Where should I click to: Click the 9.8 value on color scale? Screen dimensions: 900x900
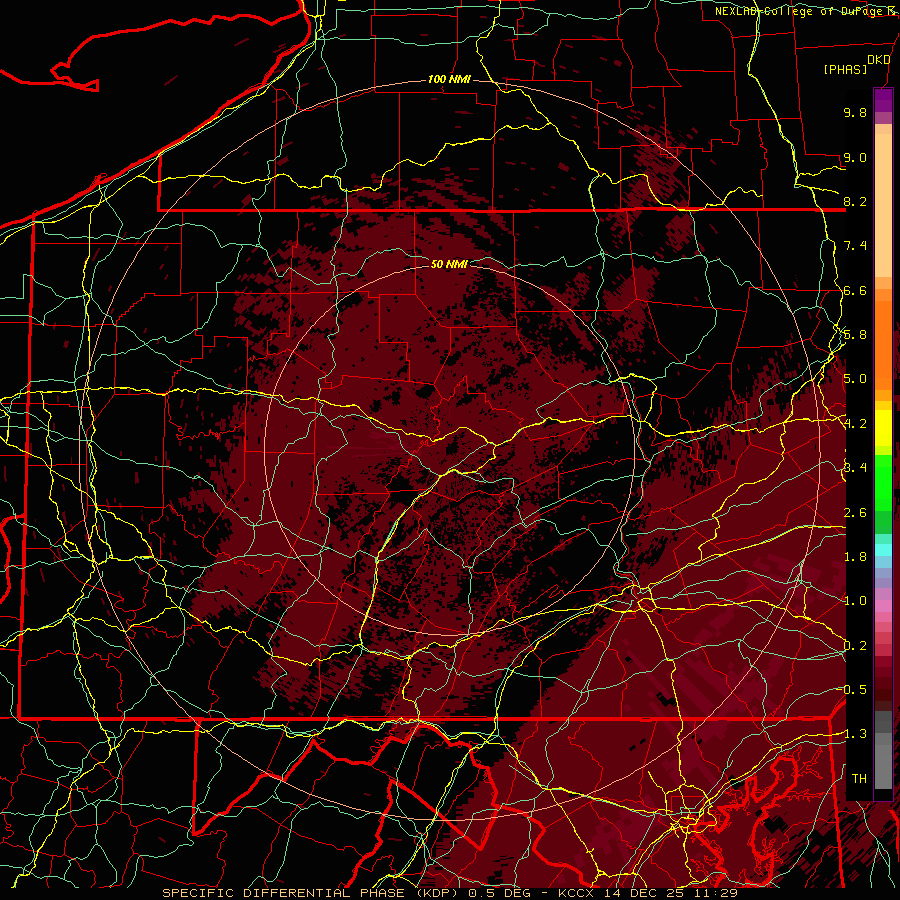click(x=855, y=112)
